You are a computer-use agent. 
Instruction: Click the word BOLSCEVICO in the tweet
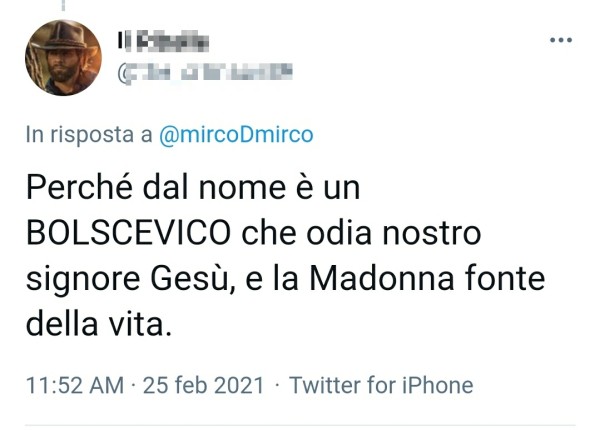click(x=132, y=235)
